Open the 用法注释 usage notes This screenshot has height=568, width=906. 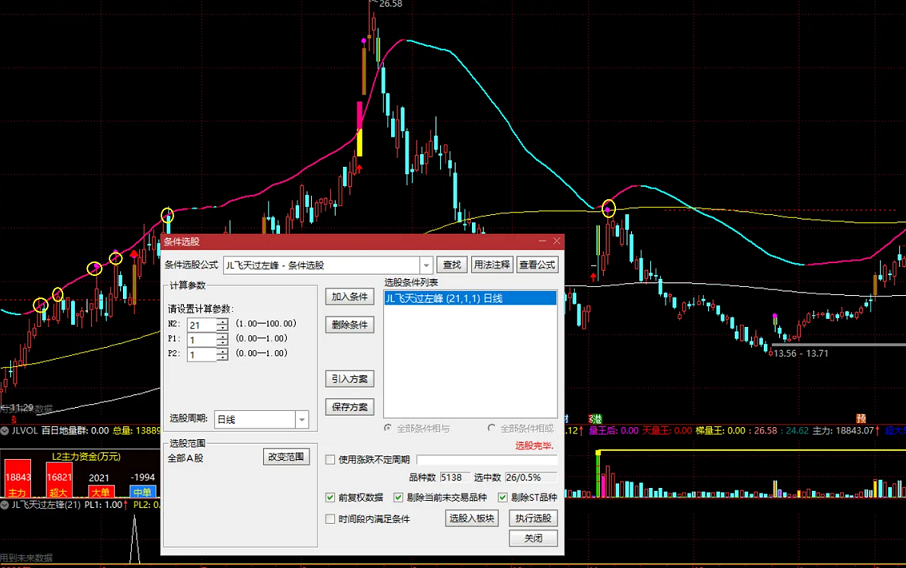point(492,265)
